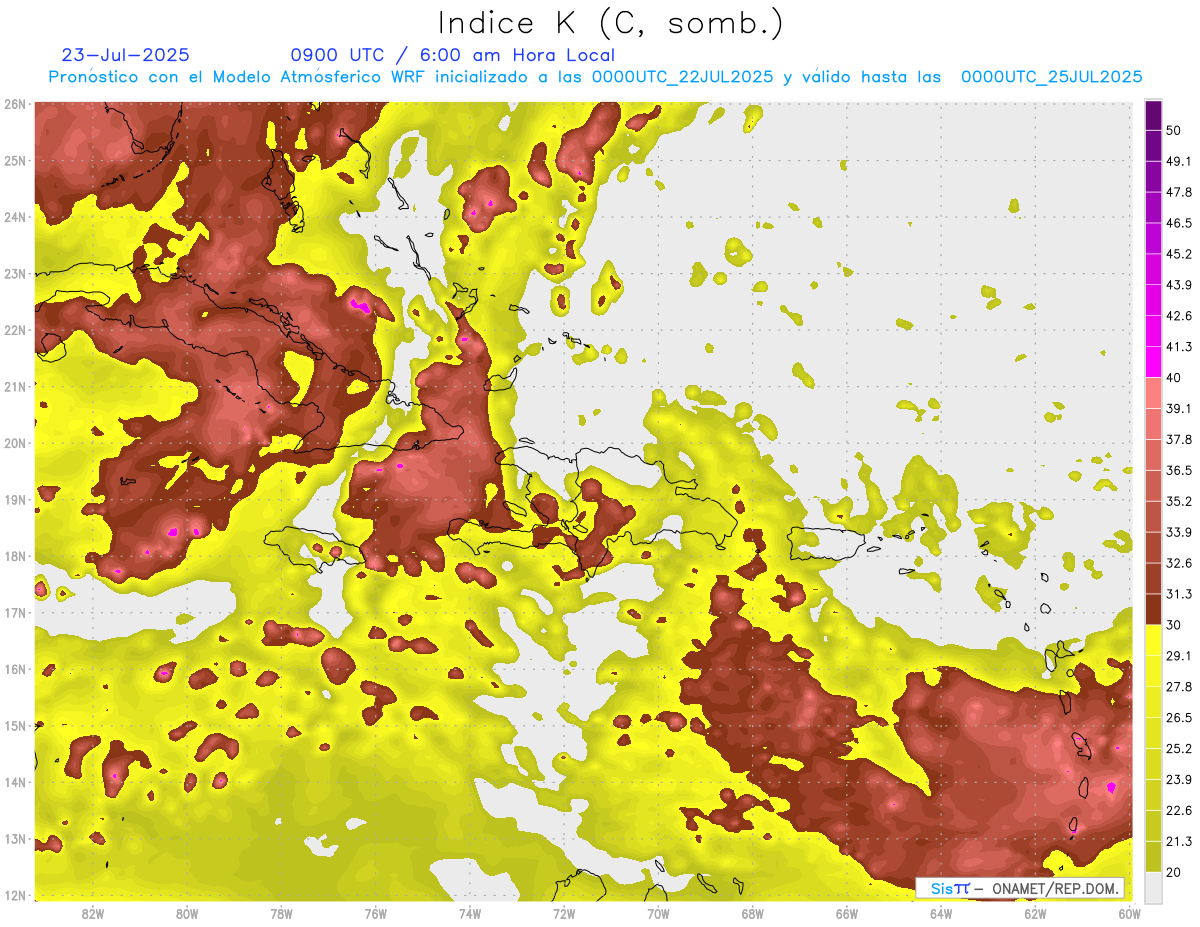Click the "78W" longitude label

coord(281,913)
